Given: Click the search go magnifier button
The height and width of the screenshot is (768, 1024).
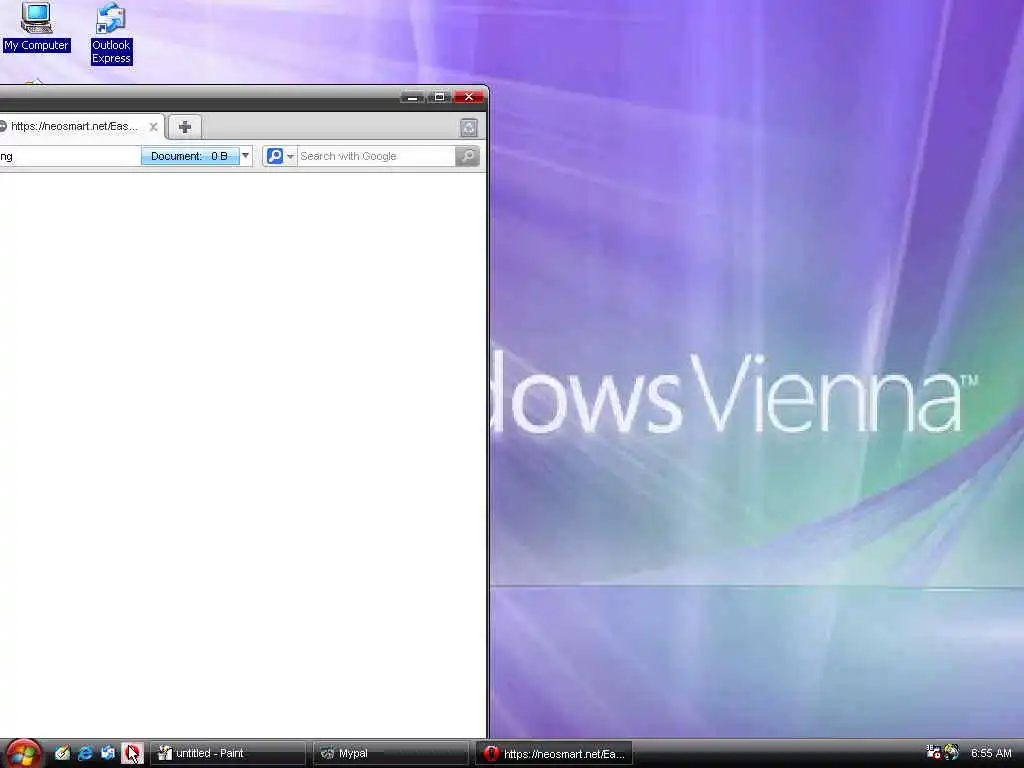Looking at the screenshot, I should [x=468, y=156].
